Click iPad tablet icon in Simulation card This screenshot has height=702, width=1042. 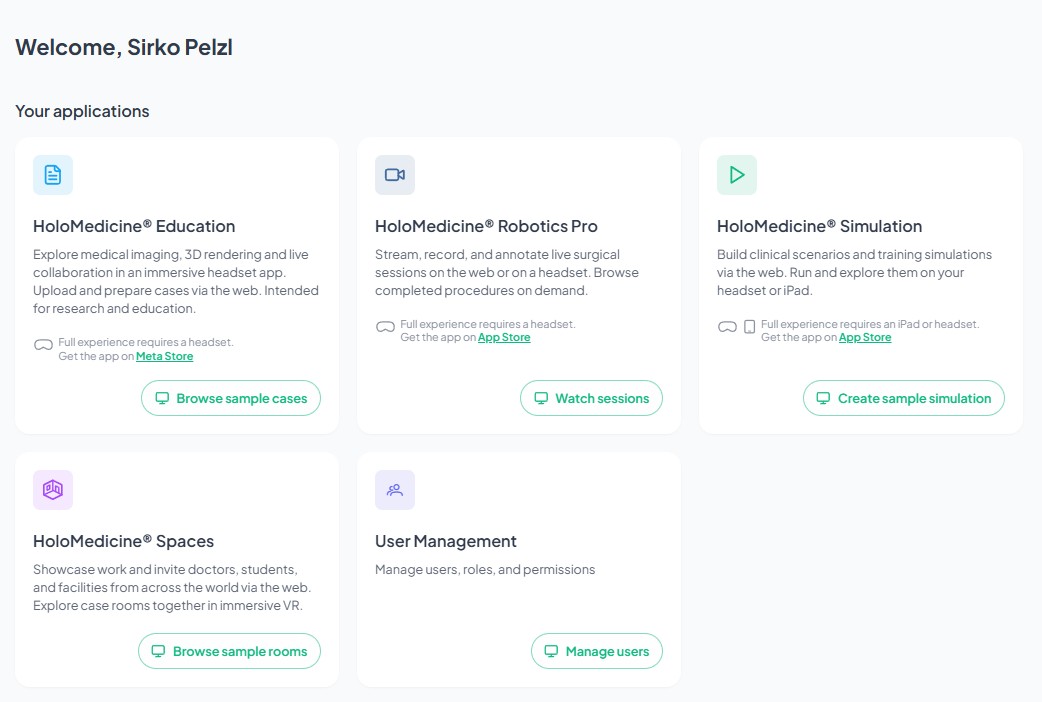coord(750,326)
